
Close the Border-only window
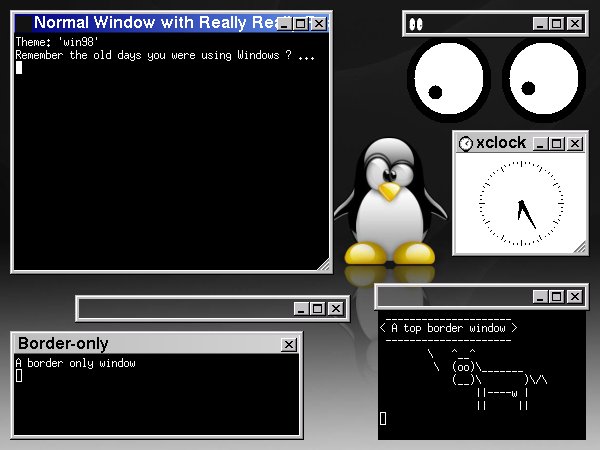coord(289,344)
